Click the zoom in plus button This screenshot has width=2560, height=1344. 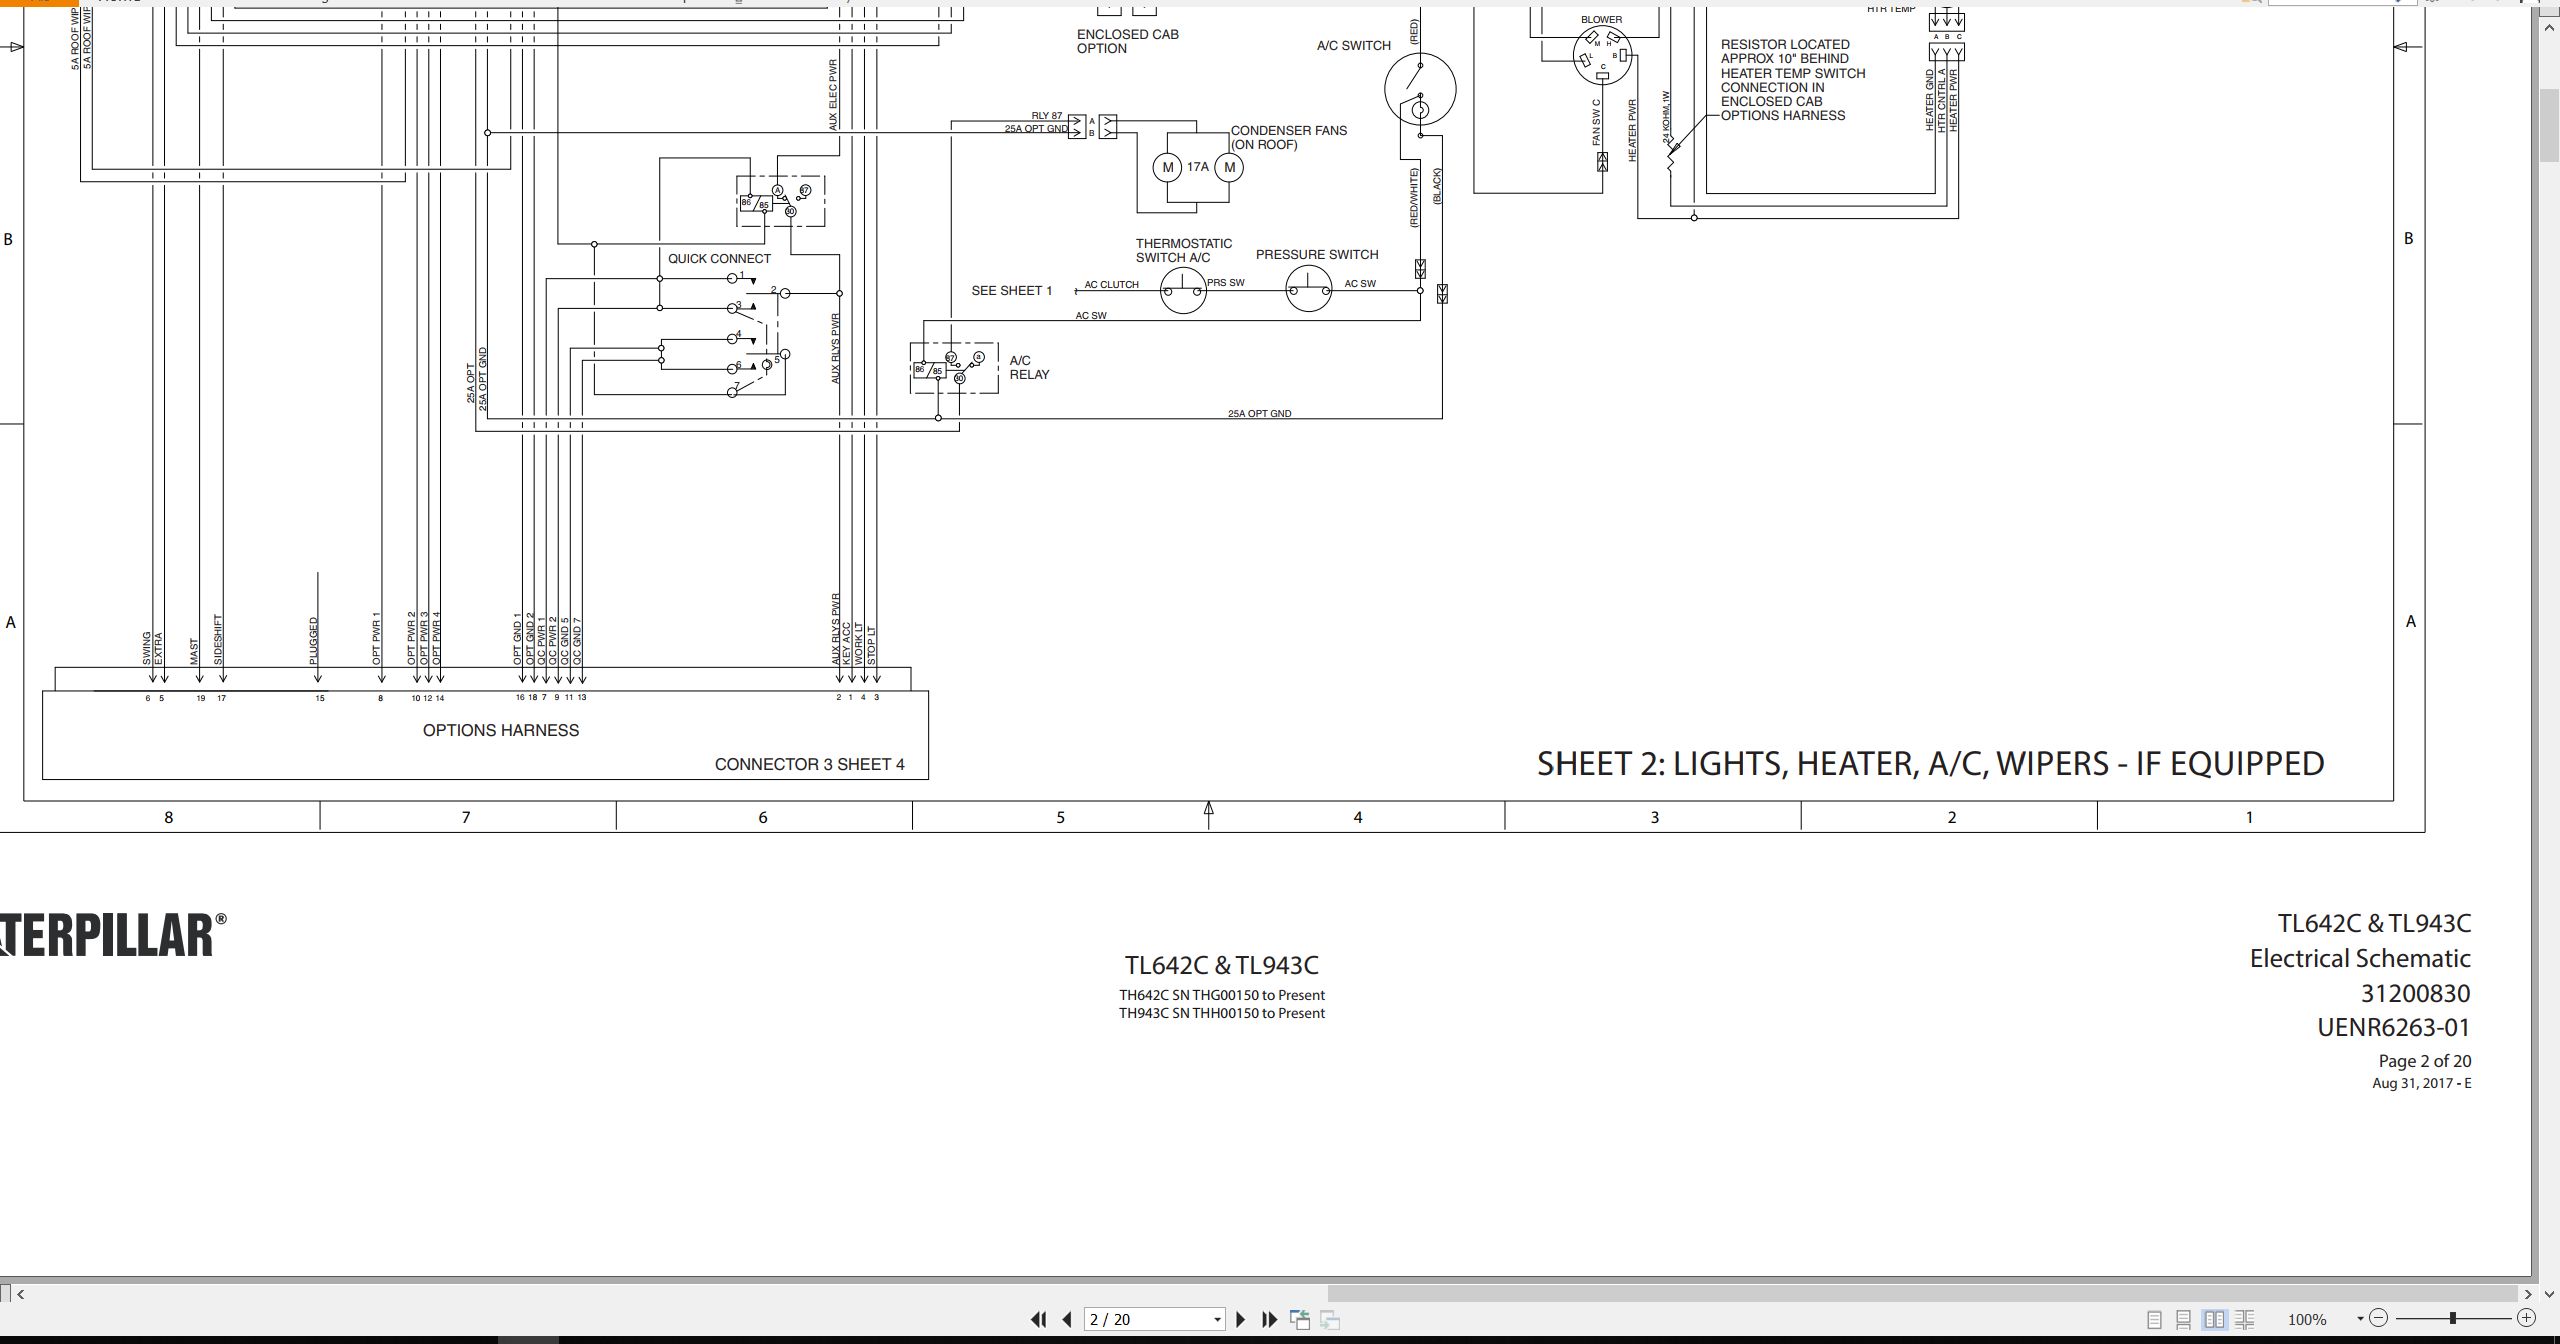[2526, 1319]
